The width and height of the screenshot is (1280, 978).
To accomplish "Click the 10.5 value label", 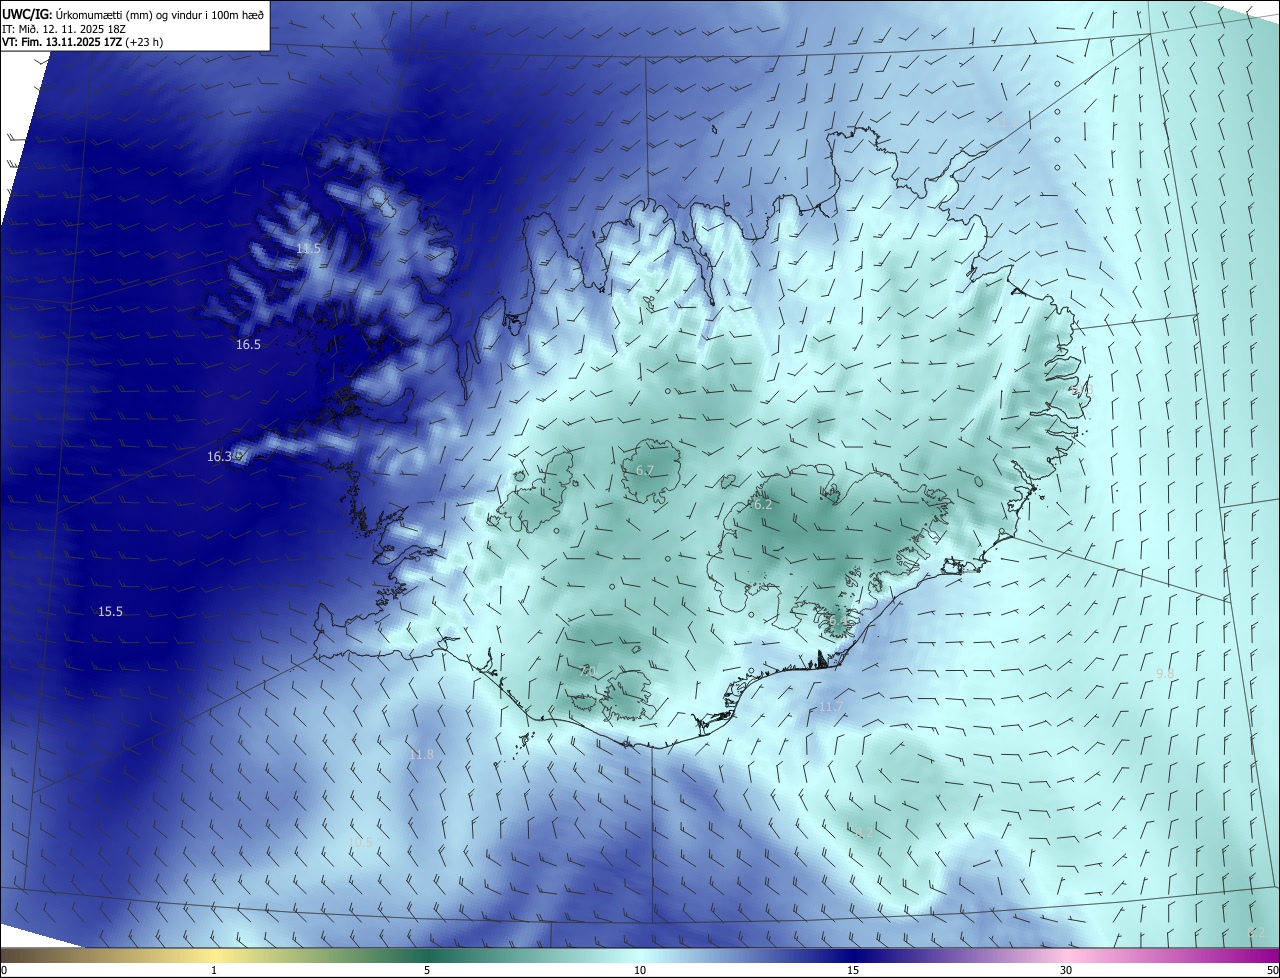I will pos(361,843).
